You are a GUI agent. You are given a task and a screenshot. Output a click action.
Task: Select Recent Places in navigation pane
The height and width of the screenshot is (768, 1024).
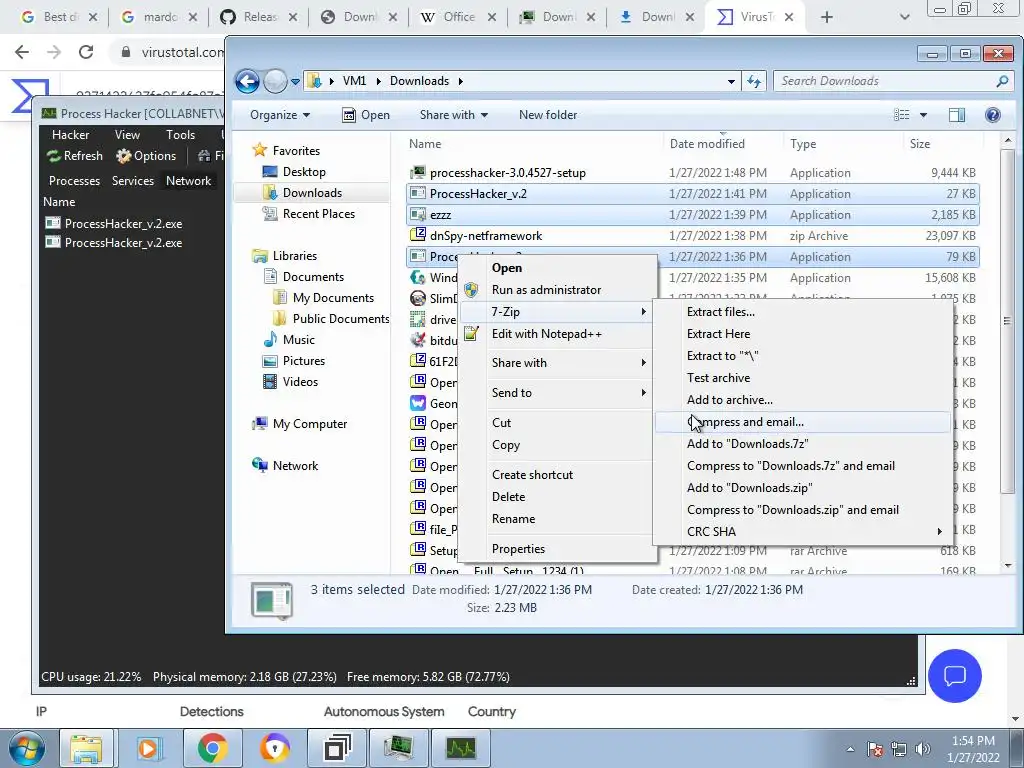point(319,214)
